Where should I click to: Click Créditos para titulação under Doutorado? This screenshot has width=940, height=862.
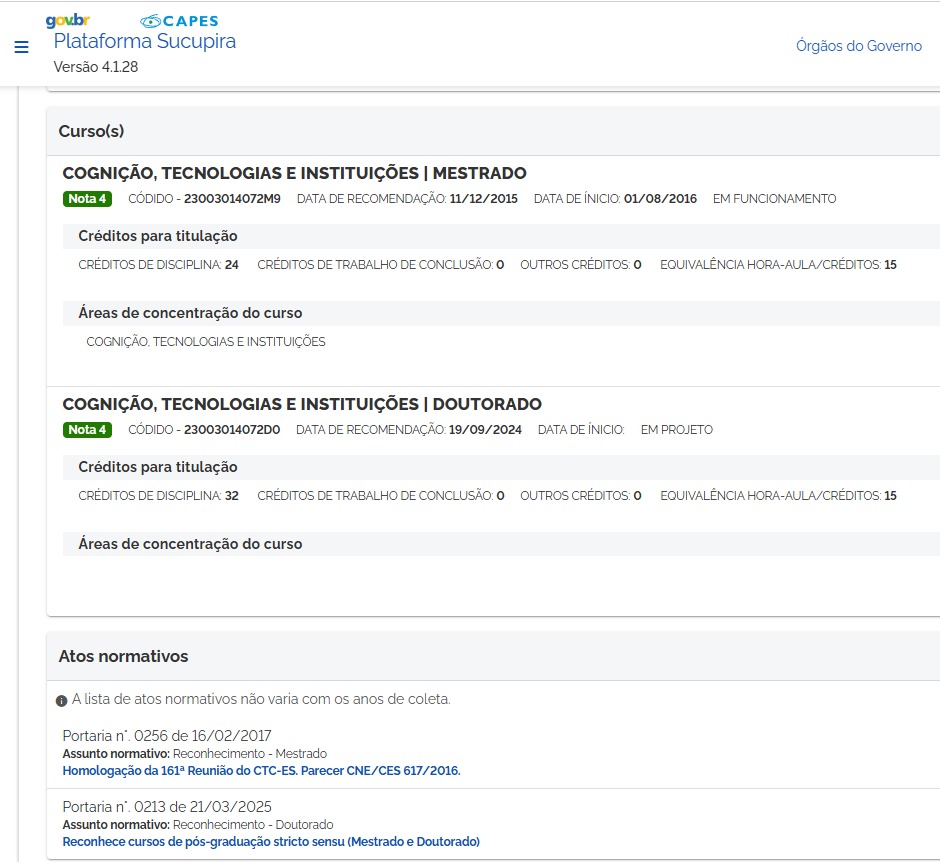158,467
